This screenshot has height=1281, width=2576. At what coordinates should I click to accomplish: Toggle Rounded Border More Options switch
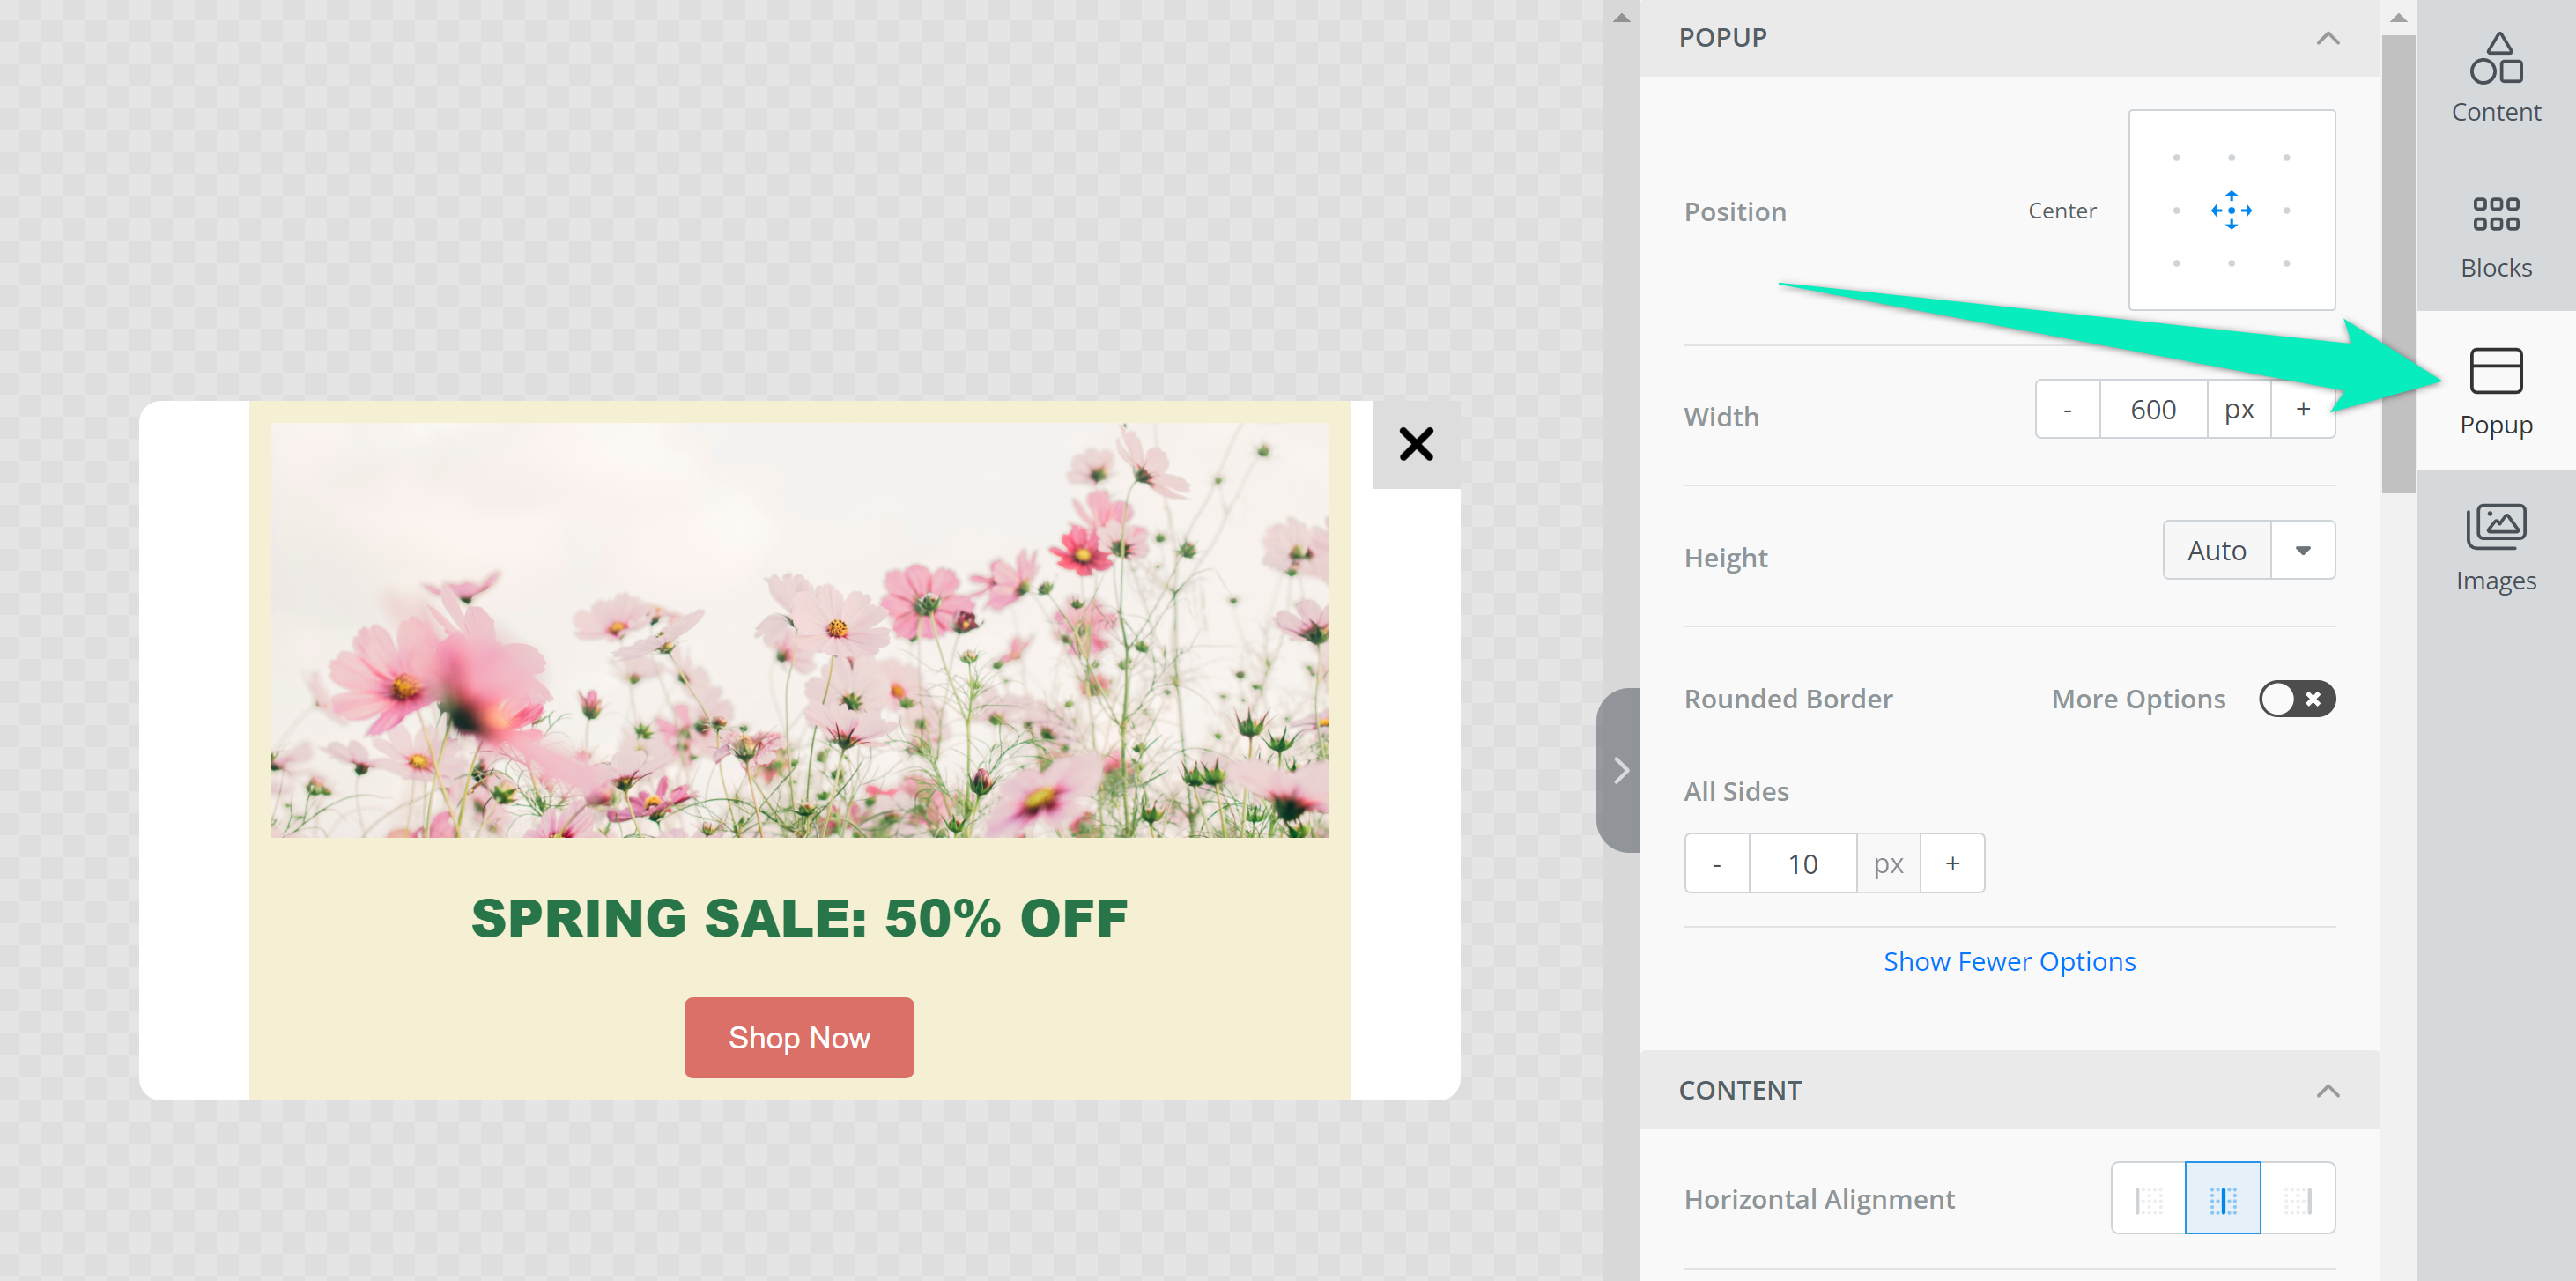pyautogui.click(x=2296, y=699)
